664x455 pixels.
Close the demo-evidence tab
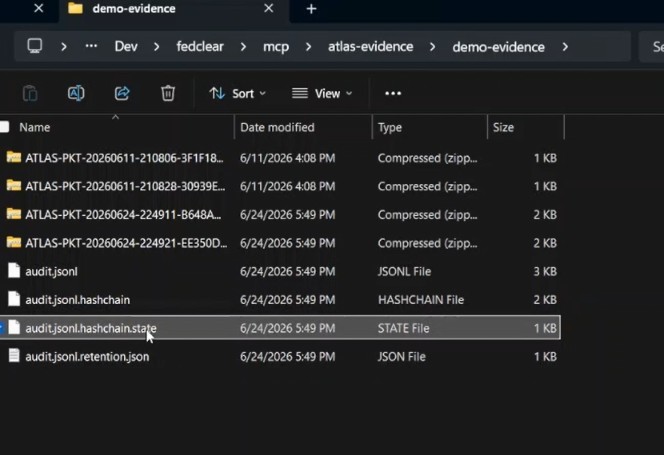[268, 8]
